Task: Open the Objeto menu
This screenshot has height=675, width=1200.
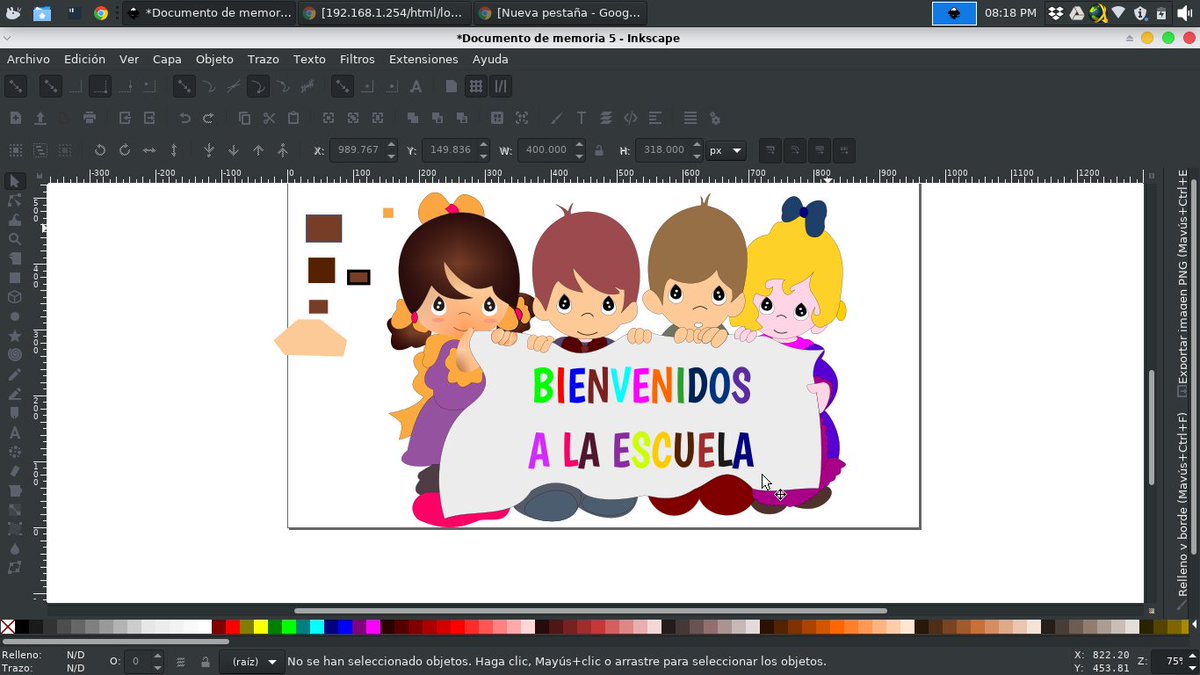Action: pyautogui.click(x=214, y=59)
